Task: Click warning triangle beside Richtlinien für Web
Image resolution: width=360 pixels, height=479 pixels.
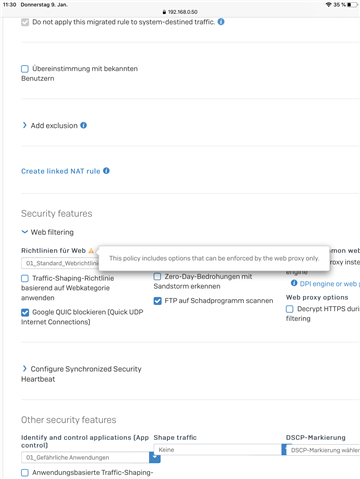Action: (91, 250)
